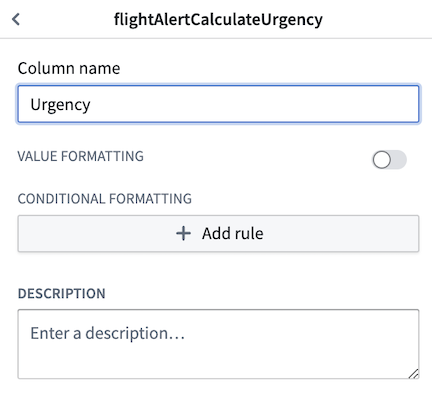Click the CONDITIONAL FORMATTING section heading

(x=105, y=199)
